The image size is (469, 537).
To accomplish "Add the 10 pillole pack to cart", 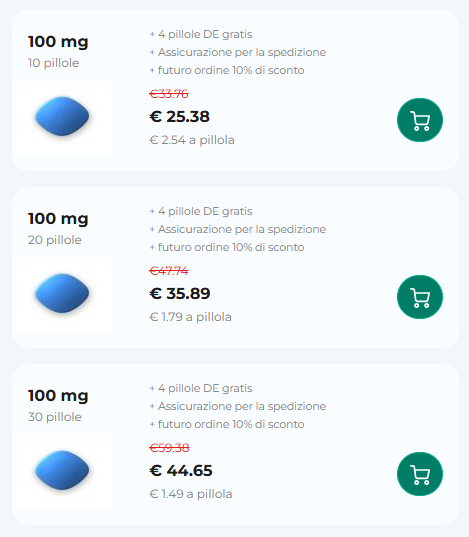I will click(420, 120).
